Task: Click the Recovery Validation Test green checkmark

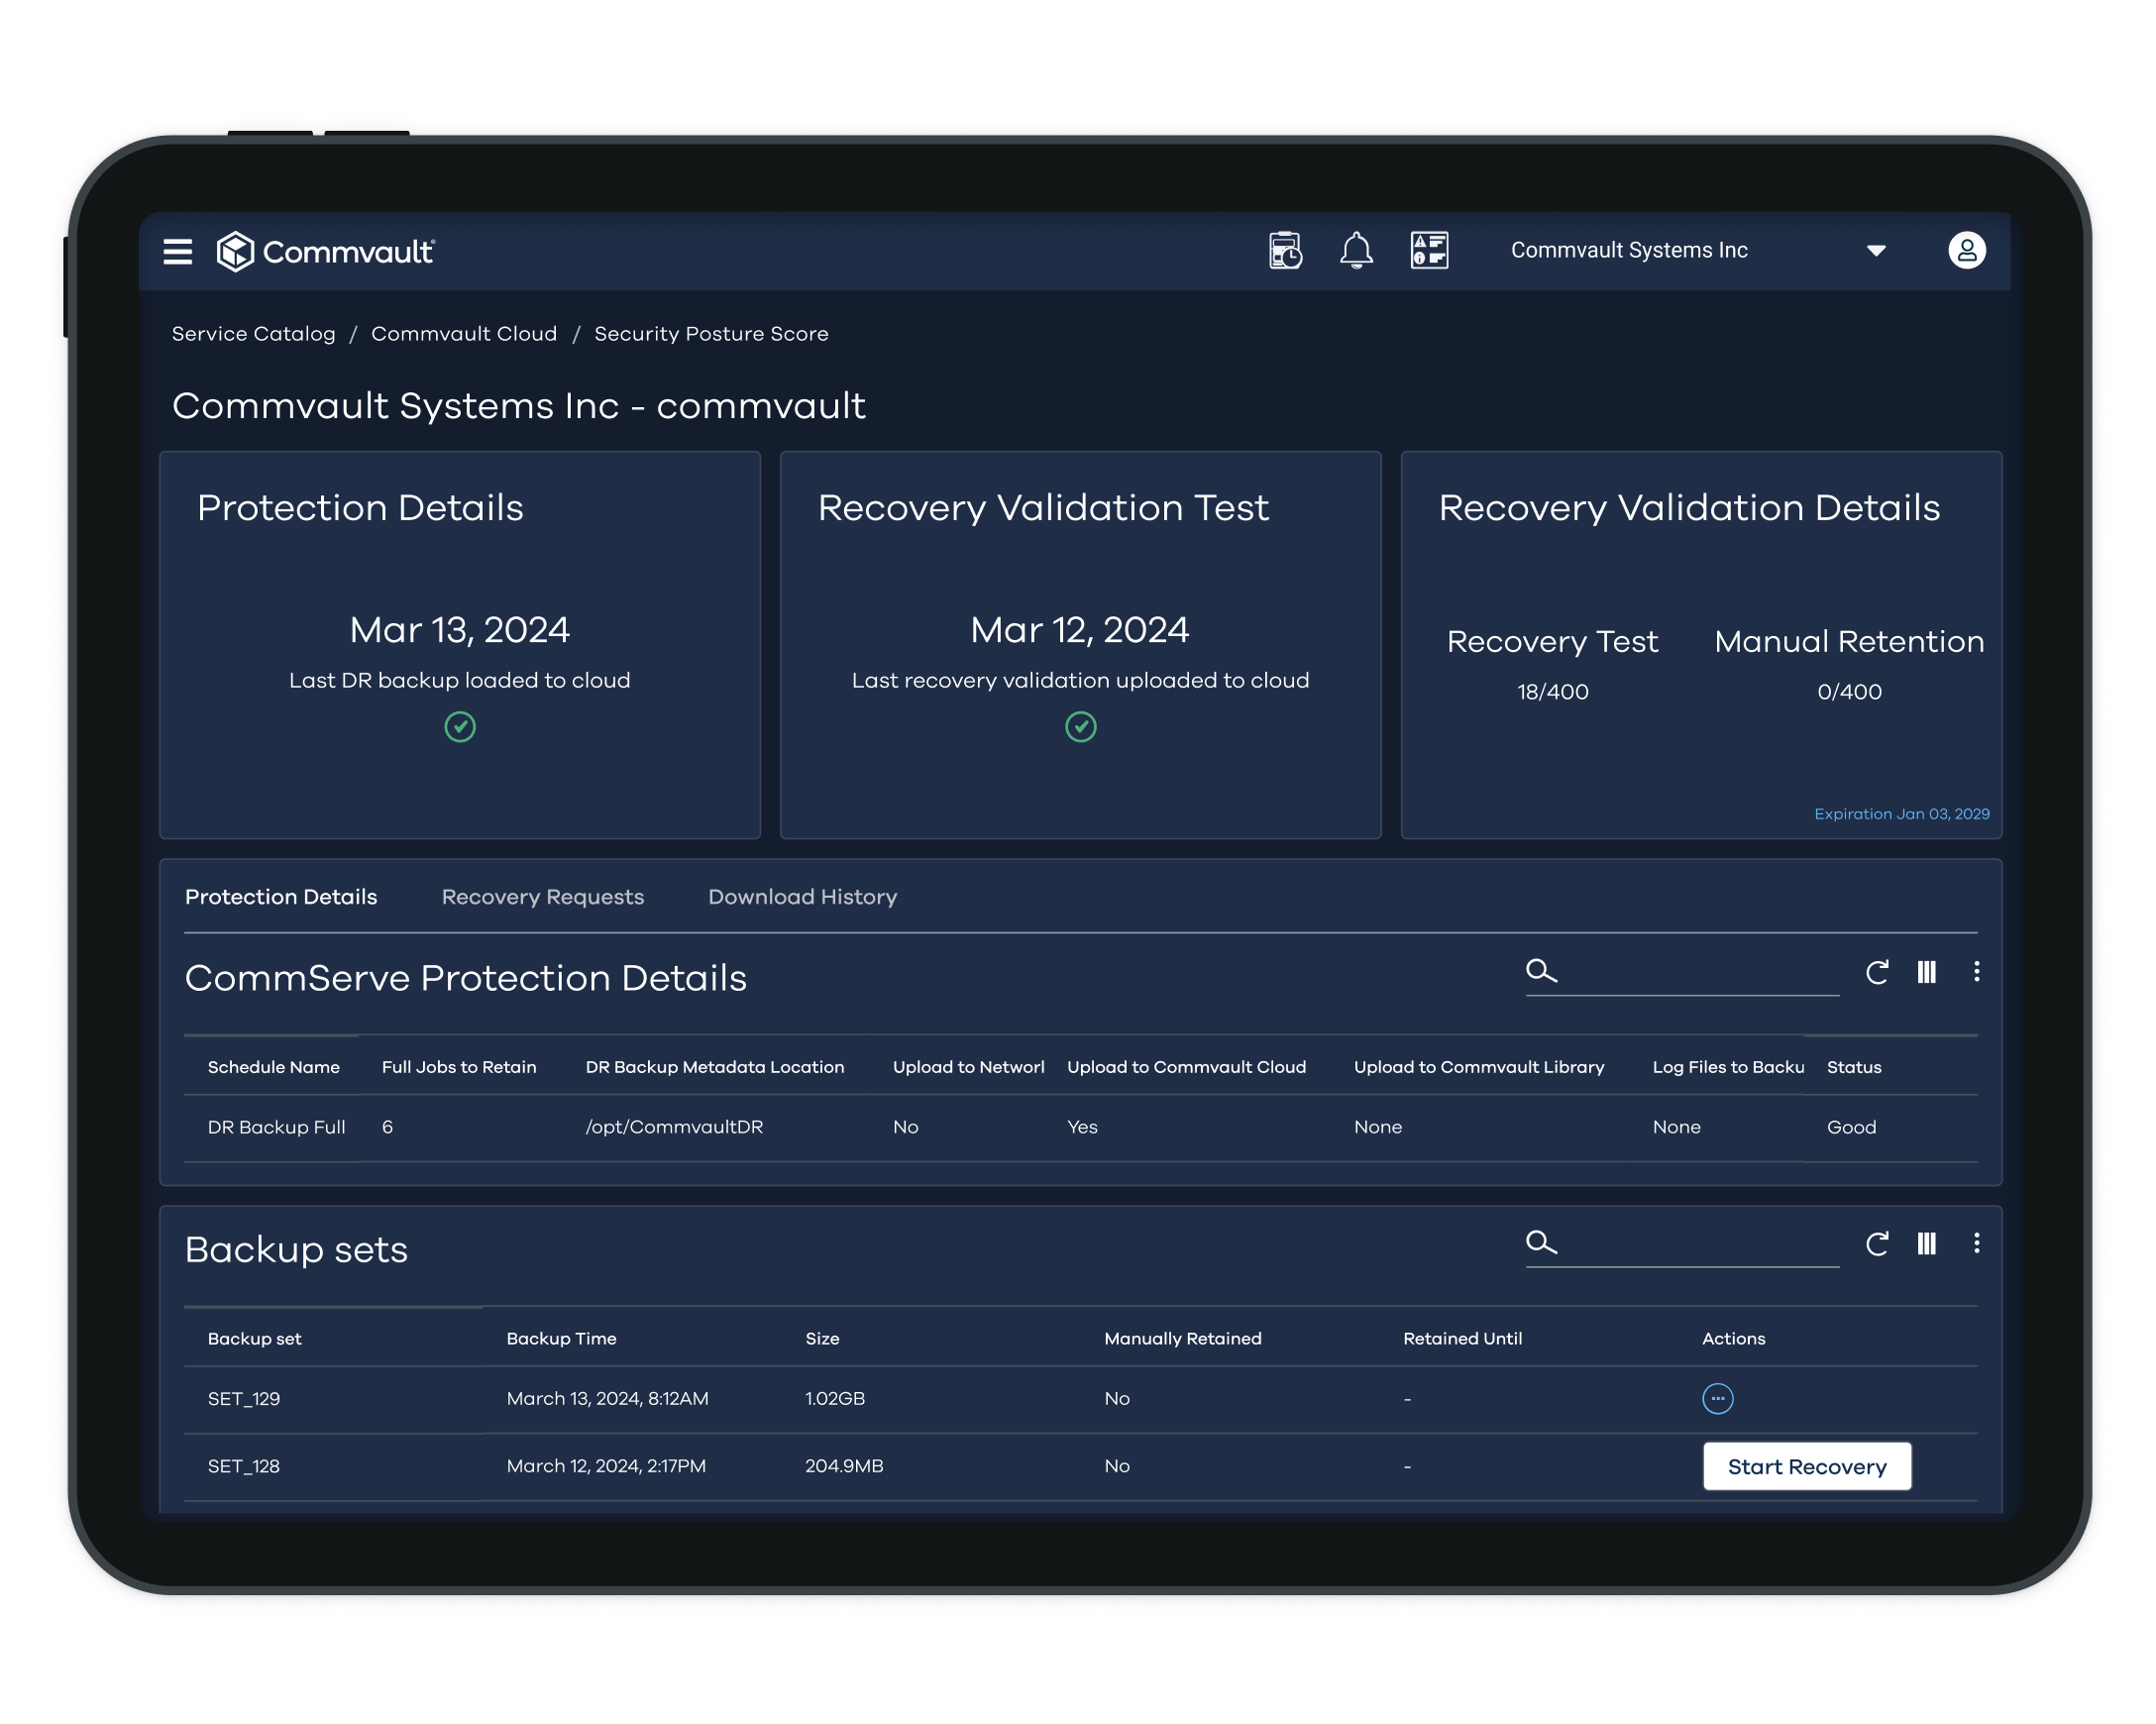Action: pyautogui.click(x=1080, y=727)
